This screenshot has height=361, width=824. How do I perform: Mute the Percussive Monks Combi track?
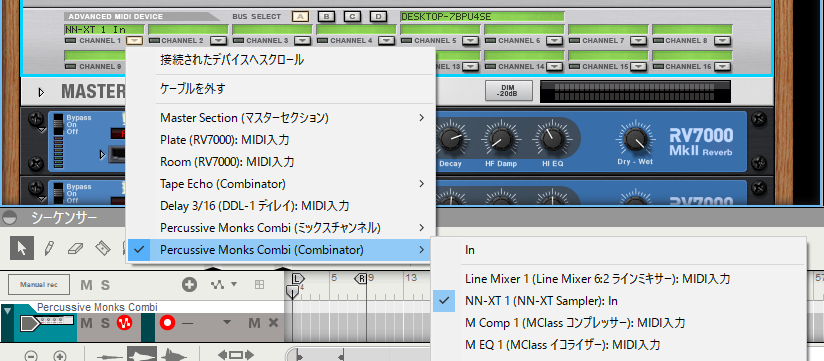tap(87, 323)
